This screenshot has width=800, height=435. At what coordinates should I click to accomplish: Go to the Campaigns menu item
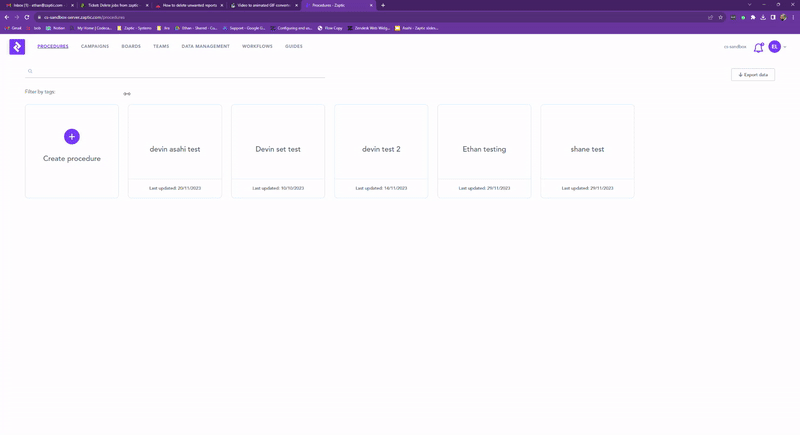(x=95, y=47)
